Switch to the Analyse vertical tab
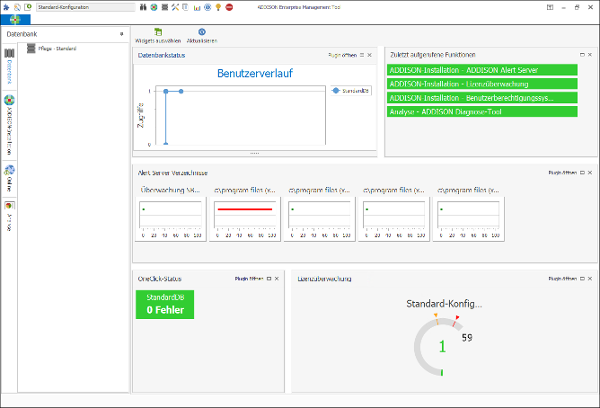600x408 pixels. pos(10,216)
